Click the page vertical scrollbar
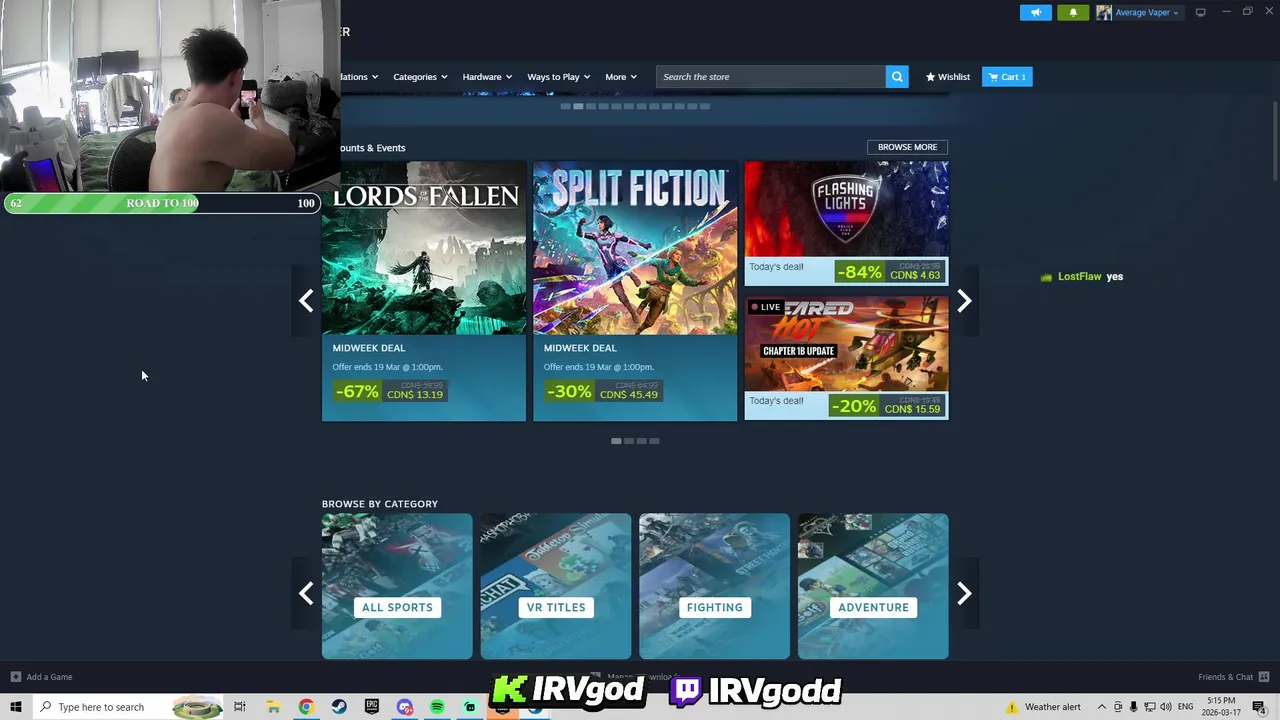Viewport: 1280px width, 720px height. click(x=1274, y=140)
